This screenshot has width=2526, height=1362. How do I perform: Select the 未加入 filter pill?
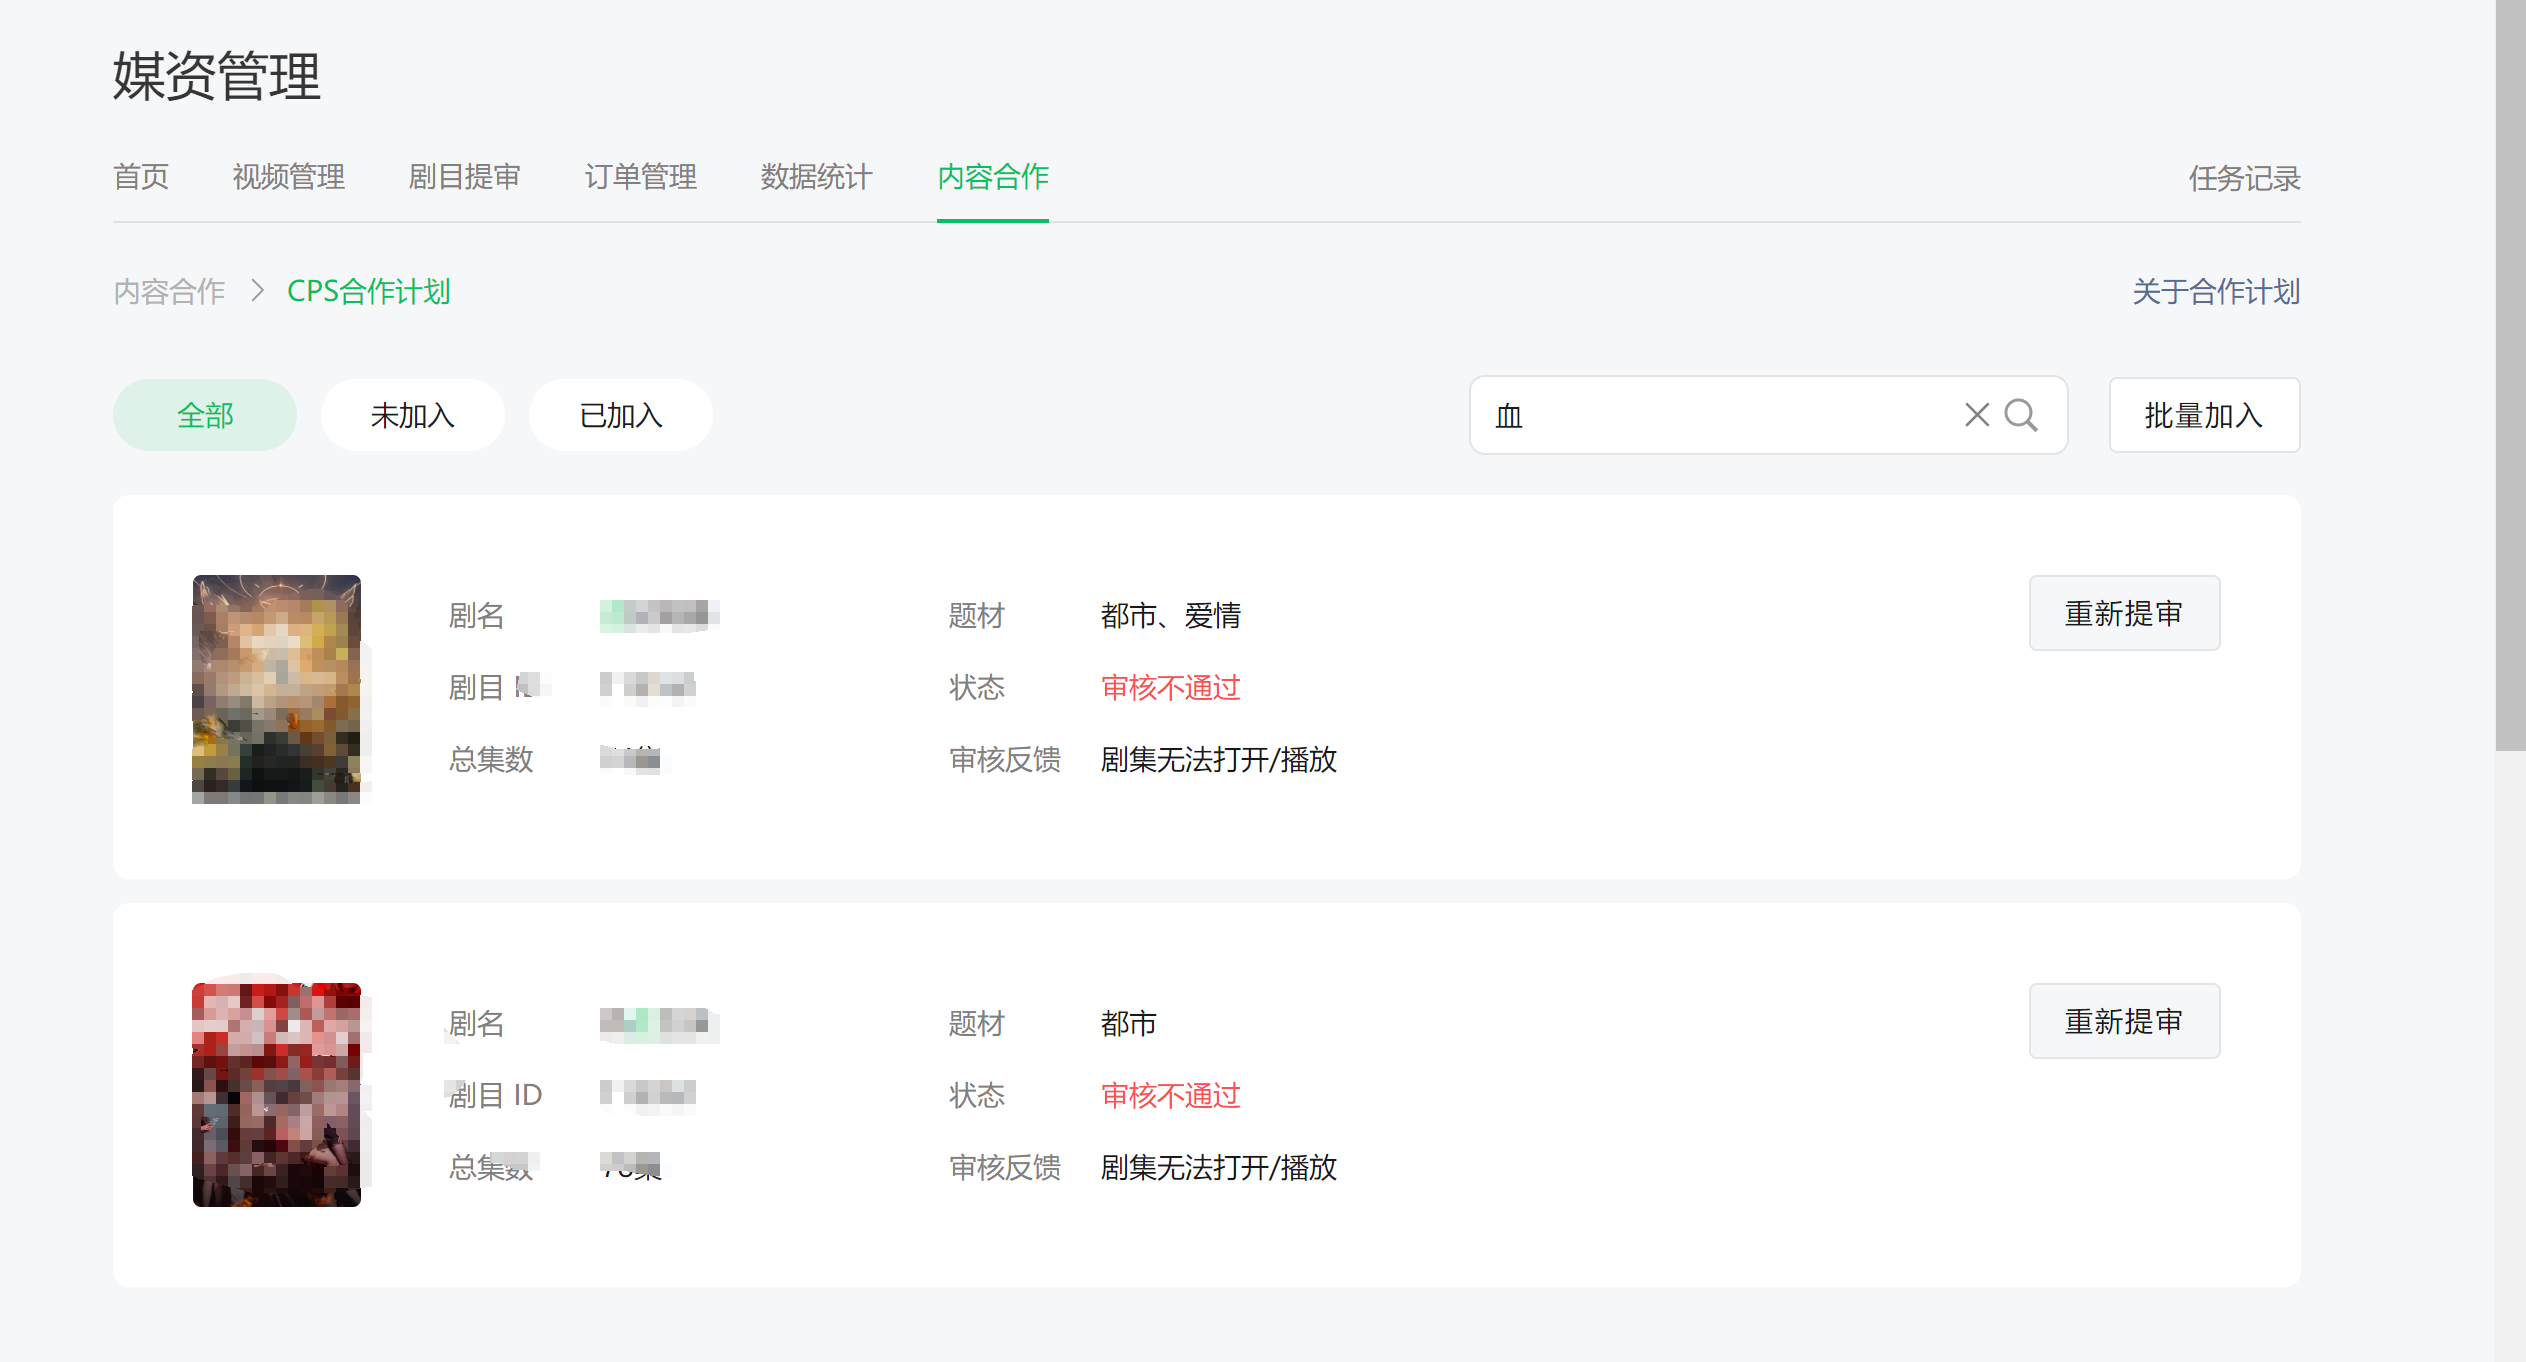pyautogui.click(x=412, y=415)
